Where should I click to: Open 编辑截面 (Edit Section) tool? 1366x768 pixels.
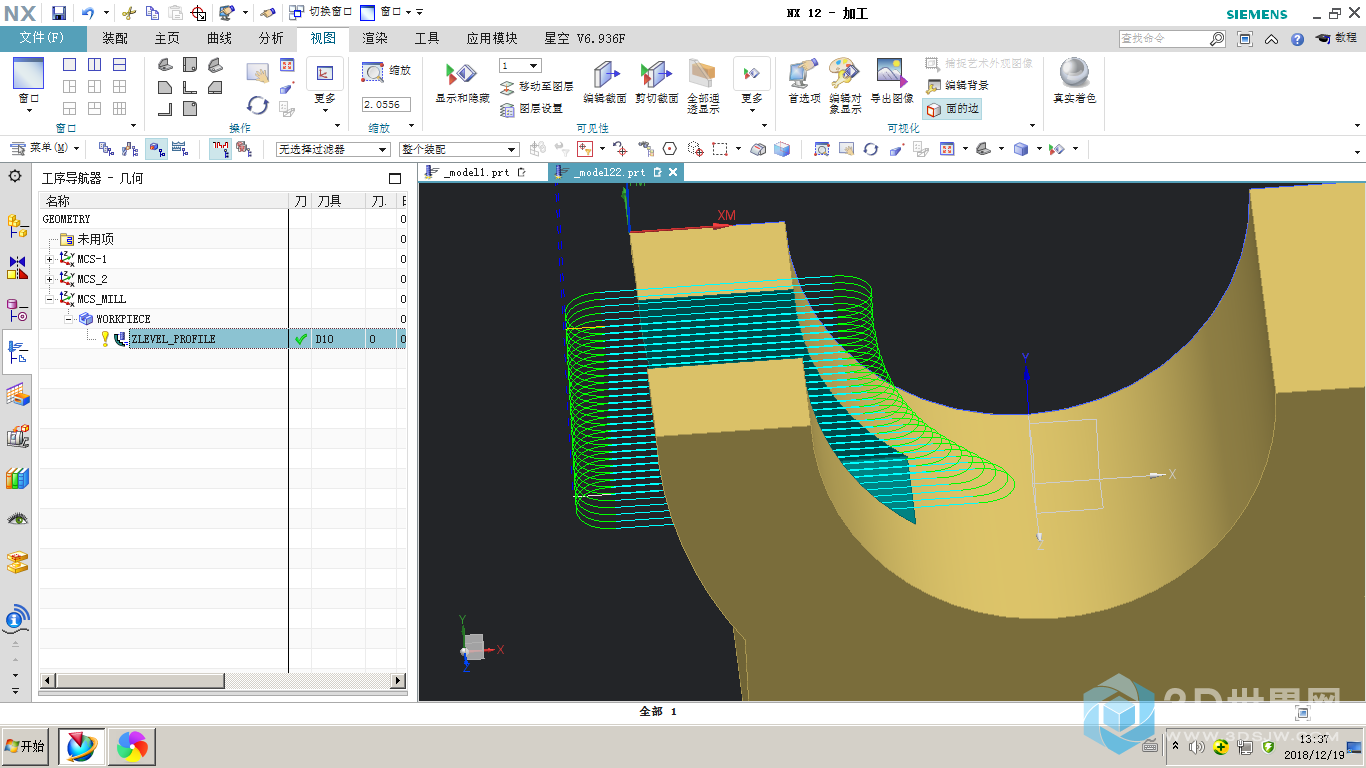[x=605, y=75]
